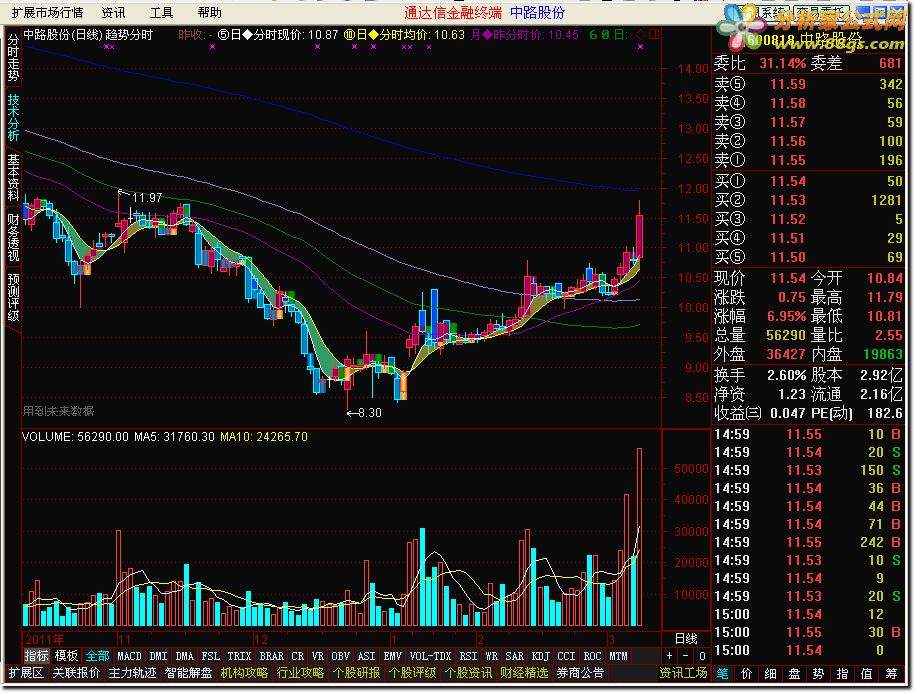Screen dimensions: 916x693
Task: Open the 个股研报 link
Action: 356,673
